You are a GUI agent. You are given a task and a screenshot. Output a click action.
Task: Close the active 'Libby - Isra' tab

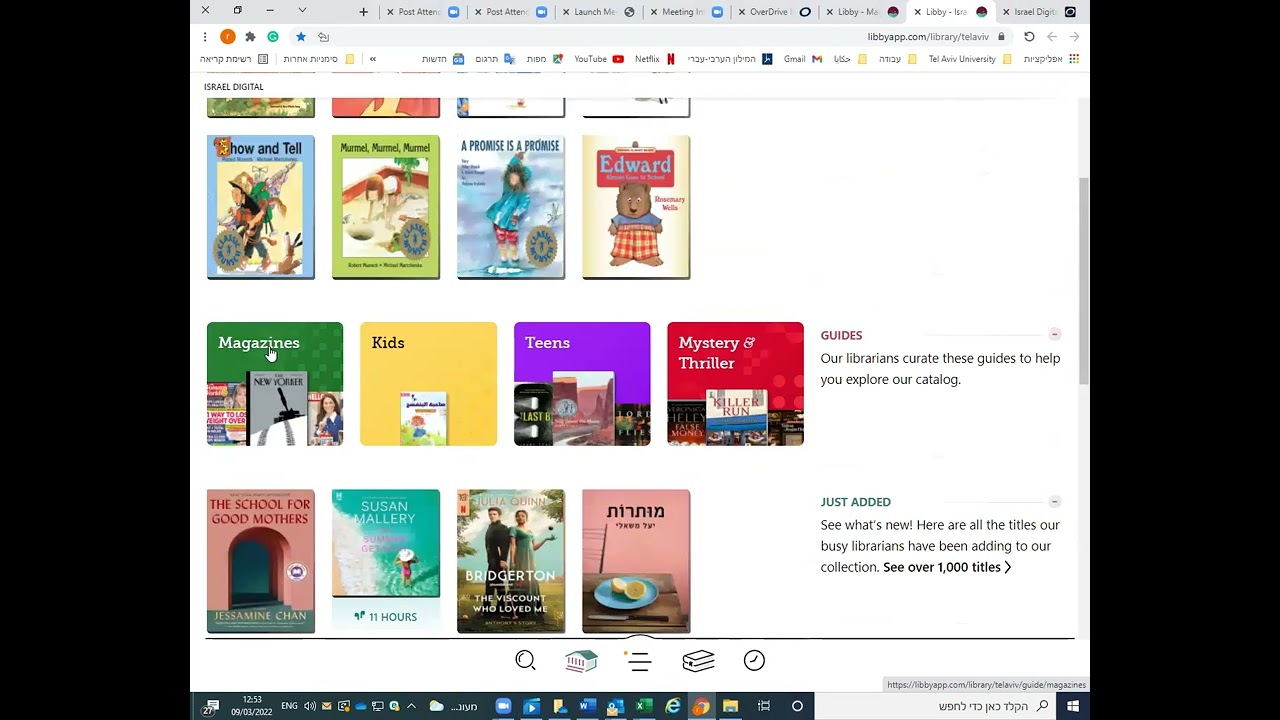(918, 12)
